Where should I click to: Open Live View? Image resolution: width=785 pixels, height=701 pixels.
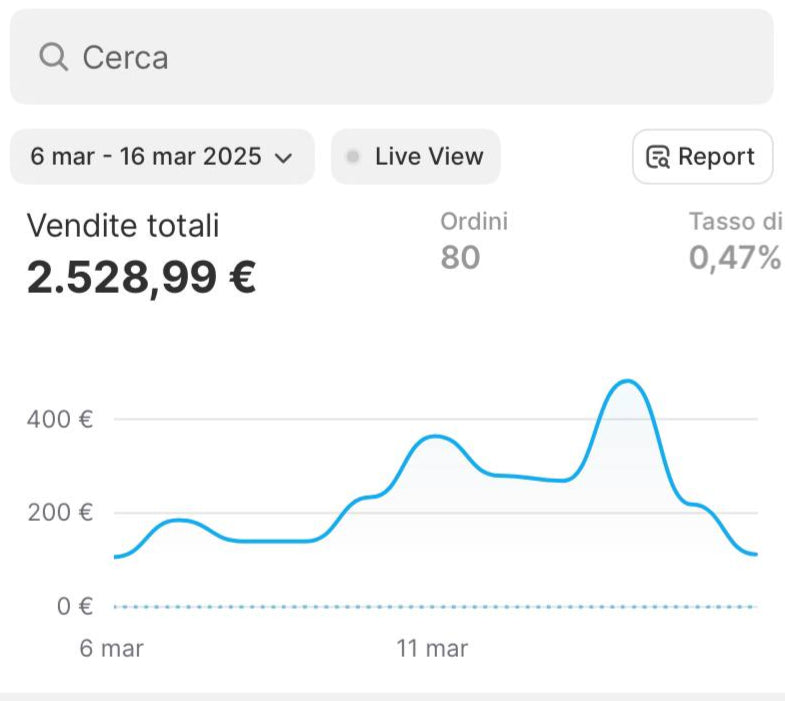pos(416,157)
